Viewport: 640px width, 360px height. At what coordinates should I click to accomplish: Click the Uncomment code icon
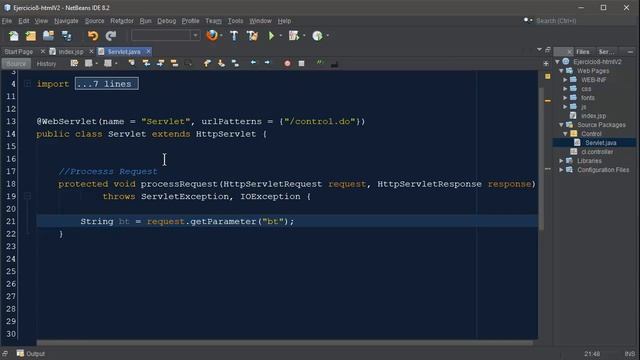pyautogui.click(x=334, y=64)
